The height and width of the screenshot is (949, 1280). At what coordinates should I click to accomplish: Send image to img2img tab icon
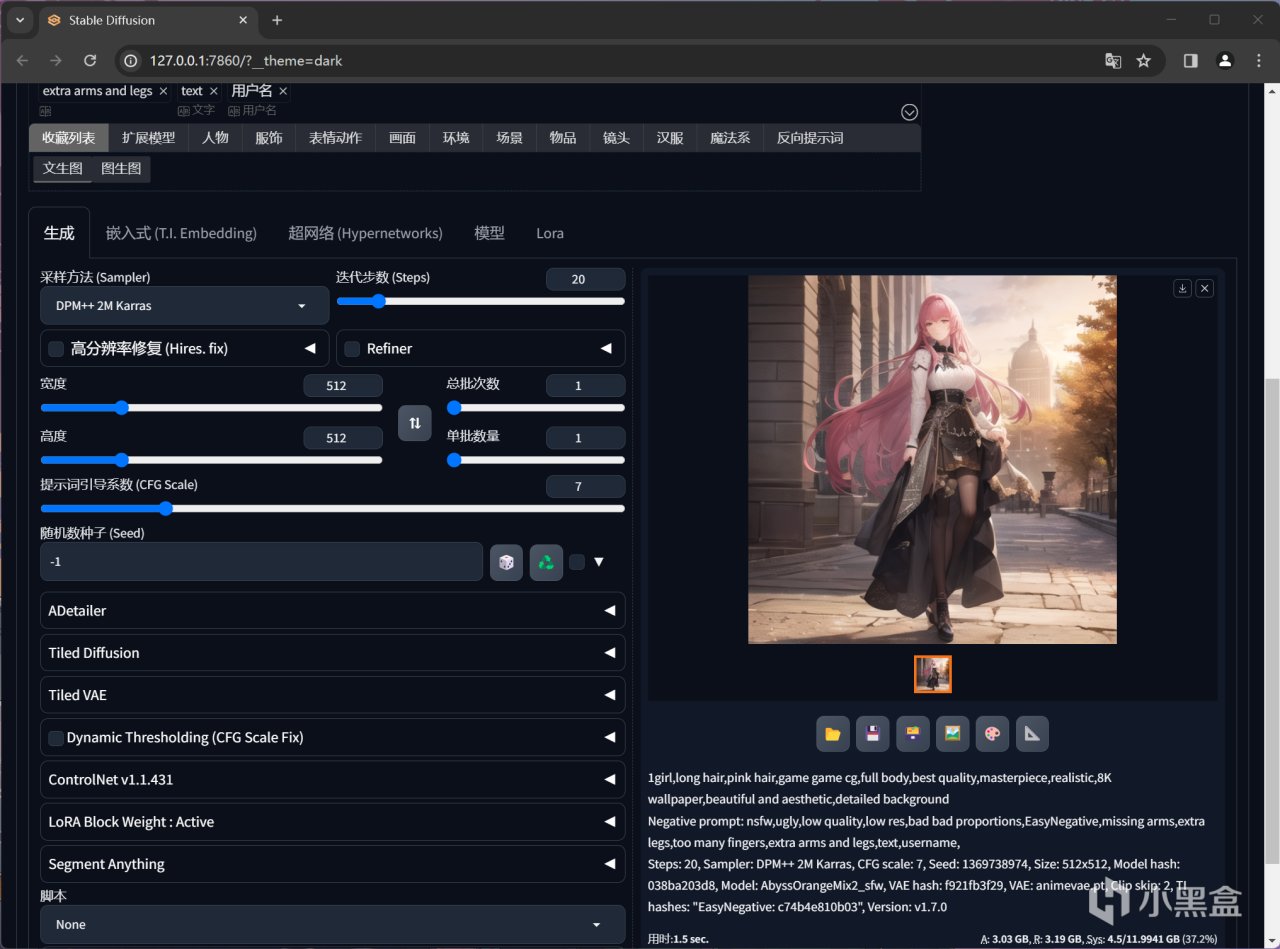point(952,734)
